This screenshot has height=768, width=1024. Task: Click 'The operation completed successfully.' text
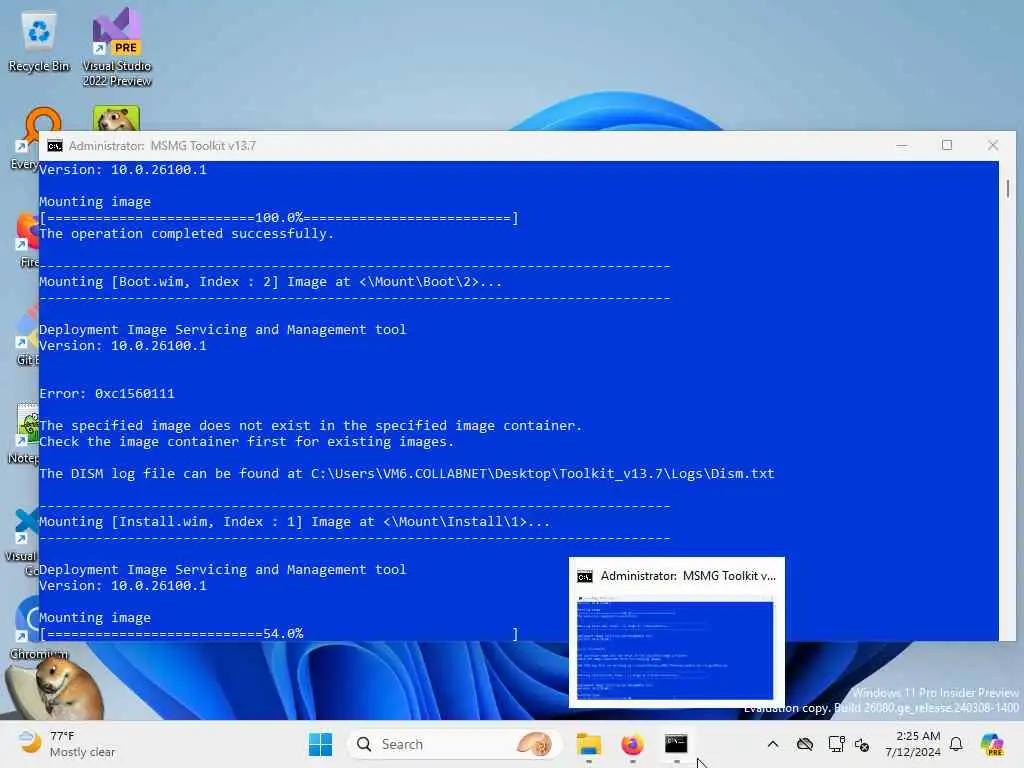point(187,234)
